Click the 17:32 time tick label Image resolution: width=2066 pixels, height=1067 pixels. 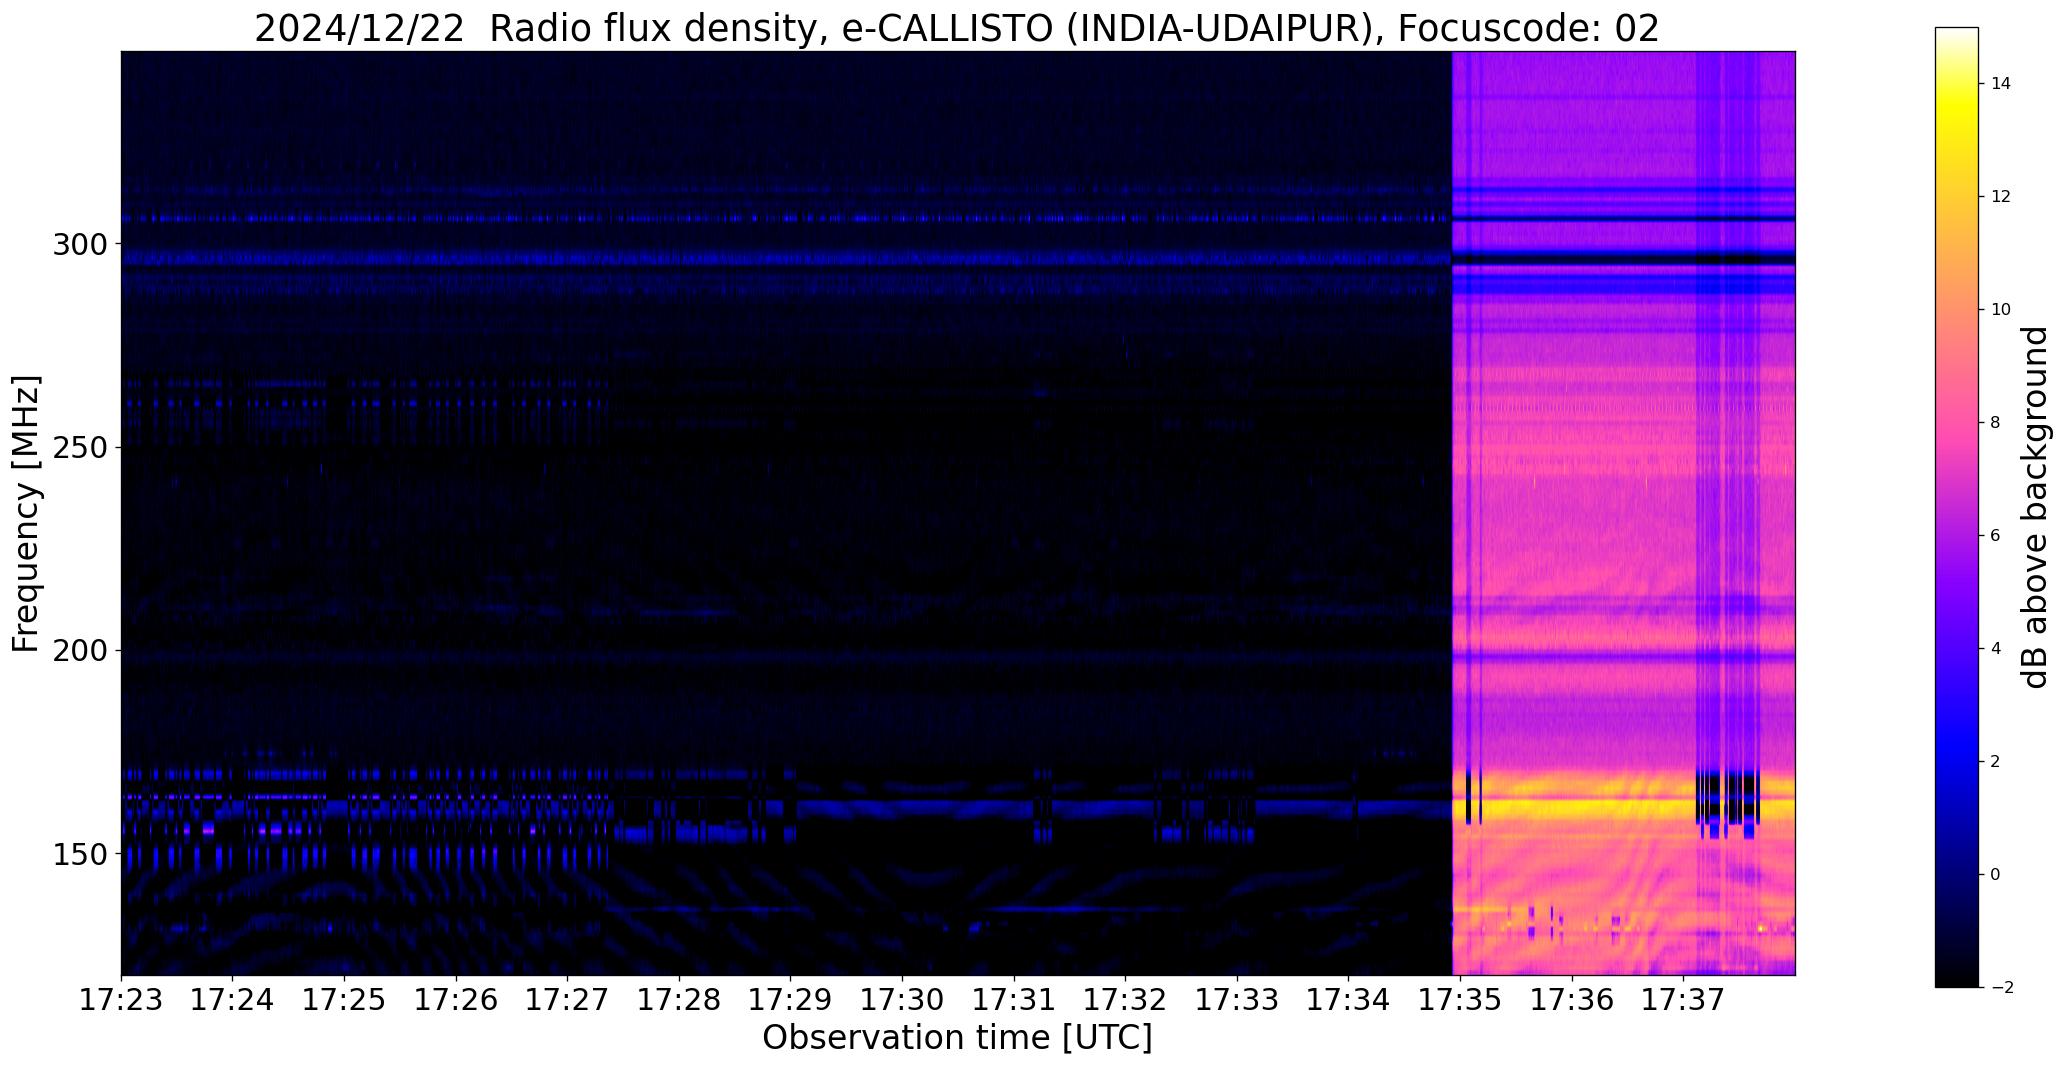pyautogui.click(x=1126, y=999)
